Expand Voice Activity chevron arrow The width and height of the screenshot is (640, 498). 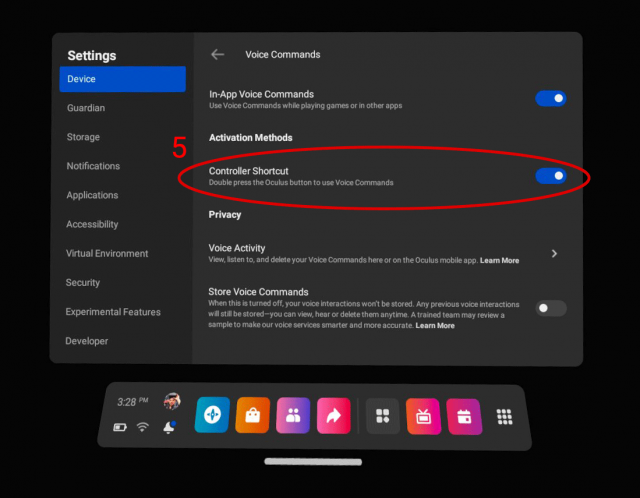[555, 254]
